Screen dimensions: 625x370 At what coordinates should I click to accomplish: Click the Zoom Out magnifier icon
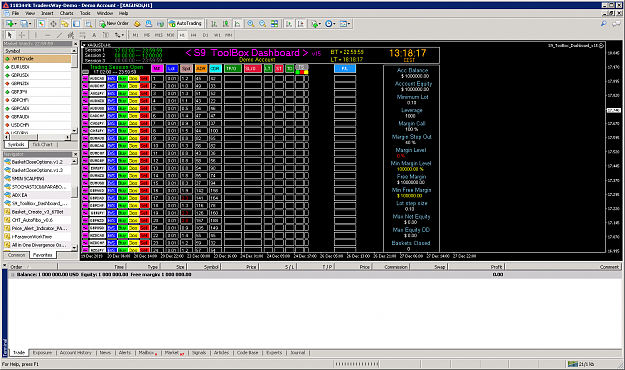[x=262, y=24]
